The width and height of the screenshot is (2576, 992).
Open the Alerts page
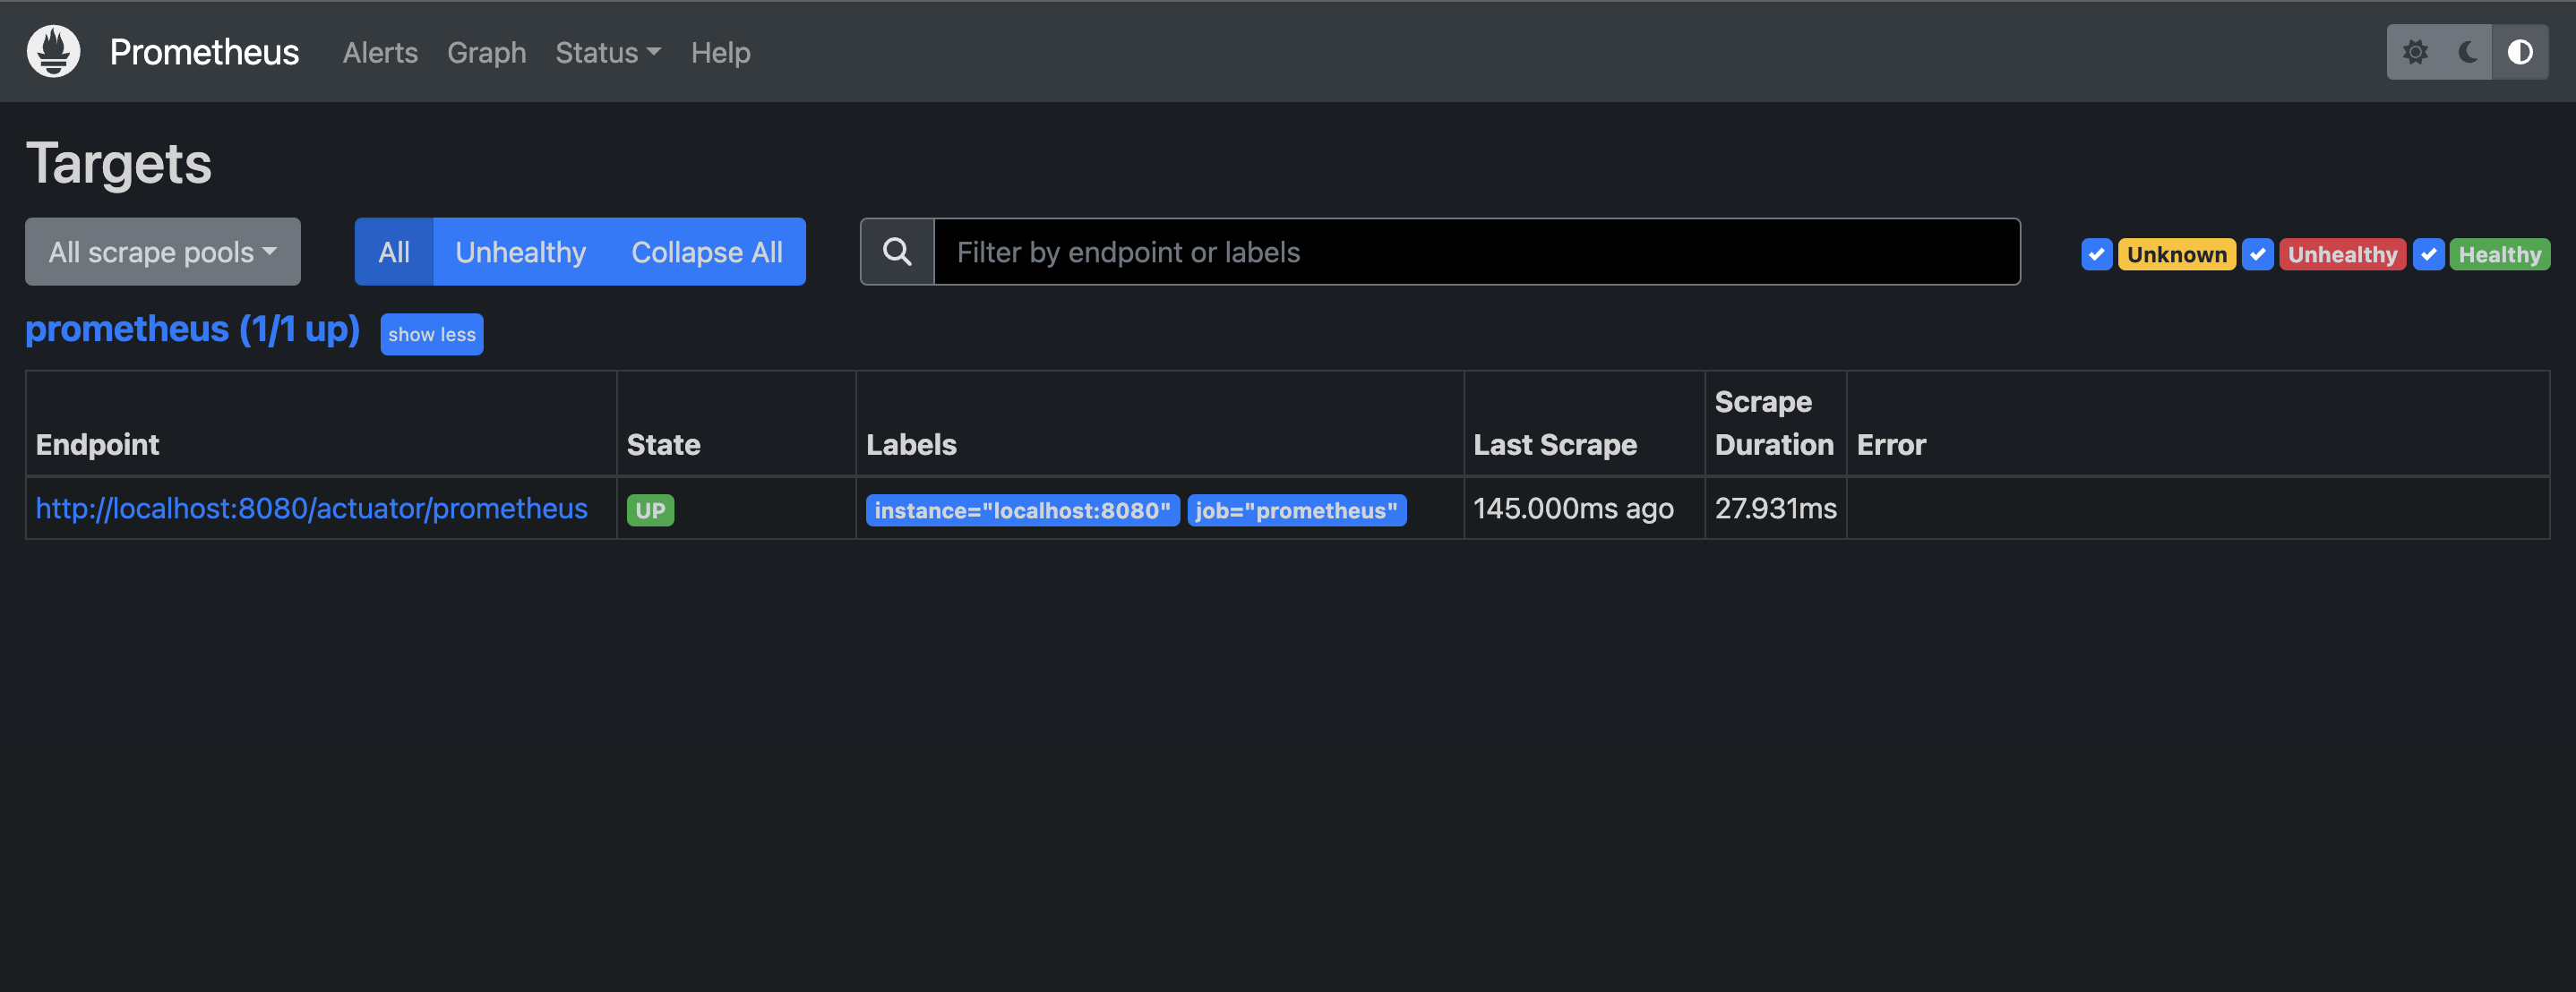pos(380,52)
